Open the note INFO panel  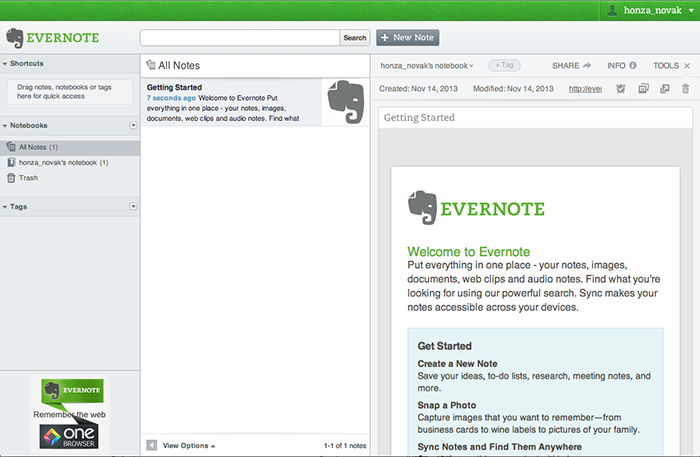coord(622,66)
